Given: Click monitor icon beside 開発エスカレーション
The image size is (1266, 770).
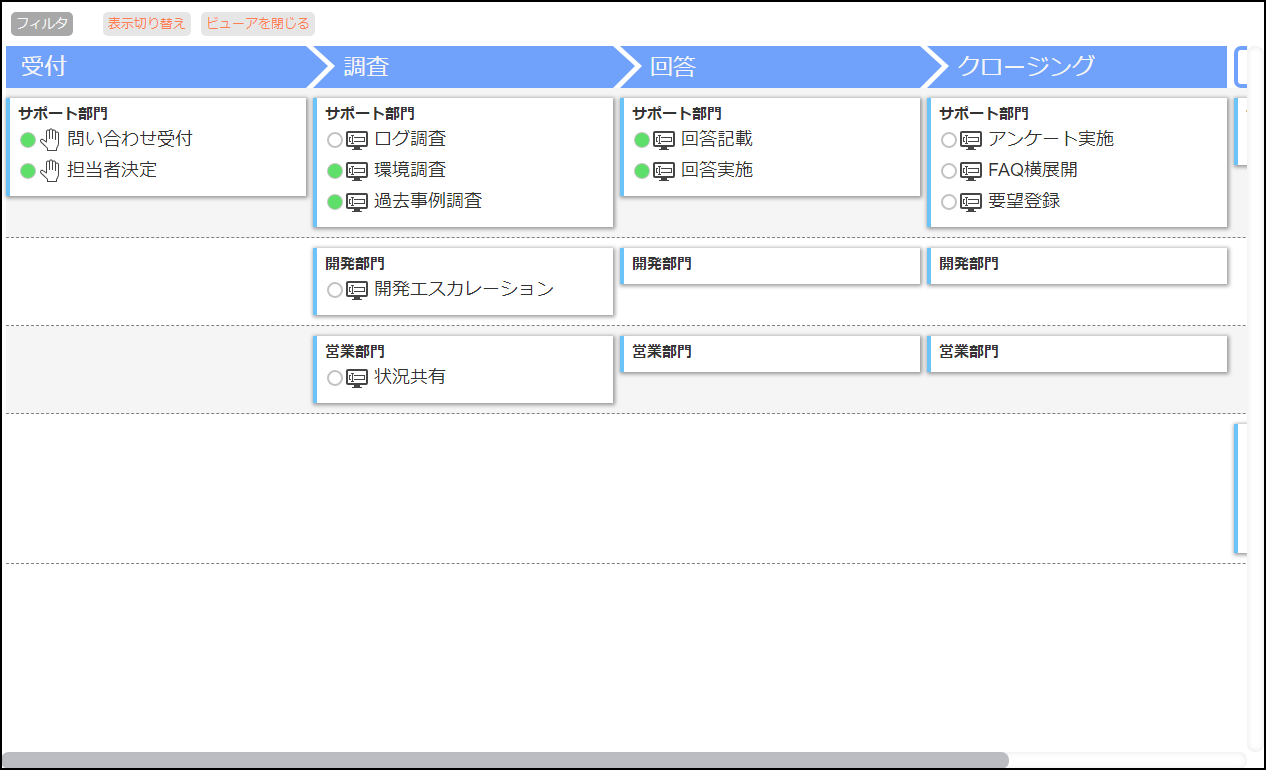Looking at the screenshot, I should click(x=357, y=290).
